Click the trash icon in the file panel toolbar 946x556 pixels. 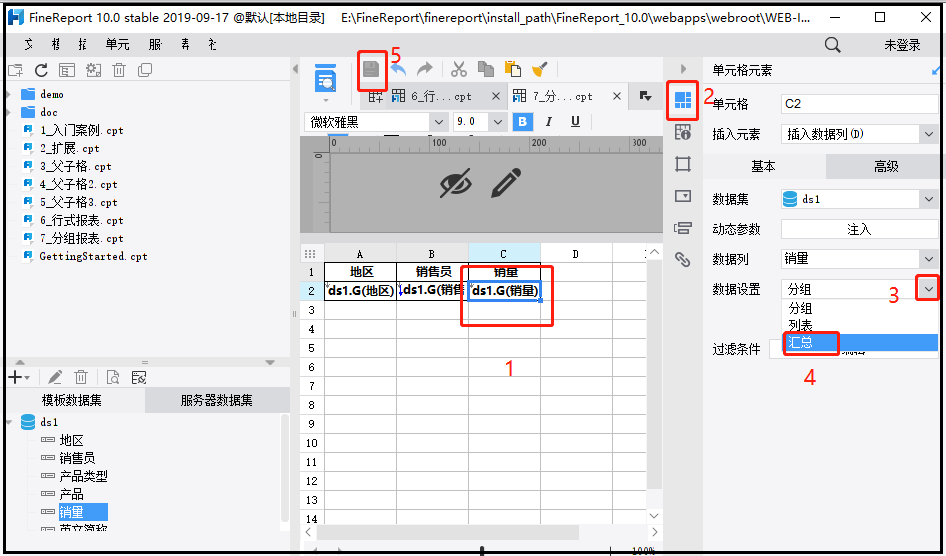(119, 70)
